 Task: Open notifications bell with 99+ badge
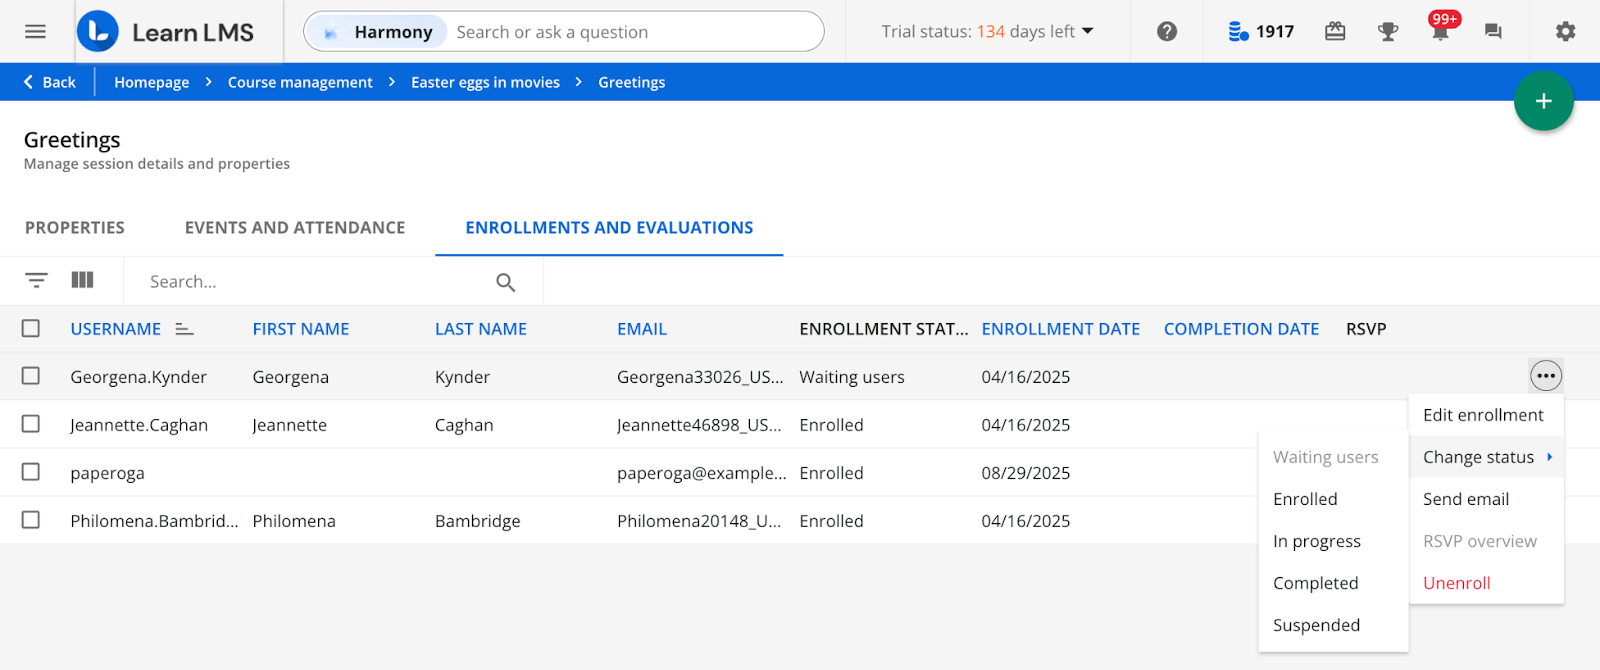(1440, 31)
